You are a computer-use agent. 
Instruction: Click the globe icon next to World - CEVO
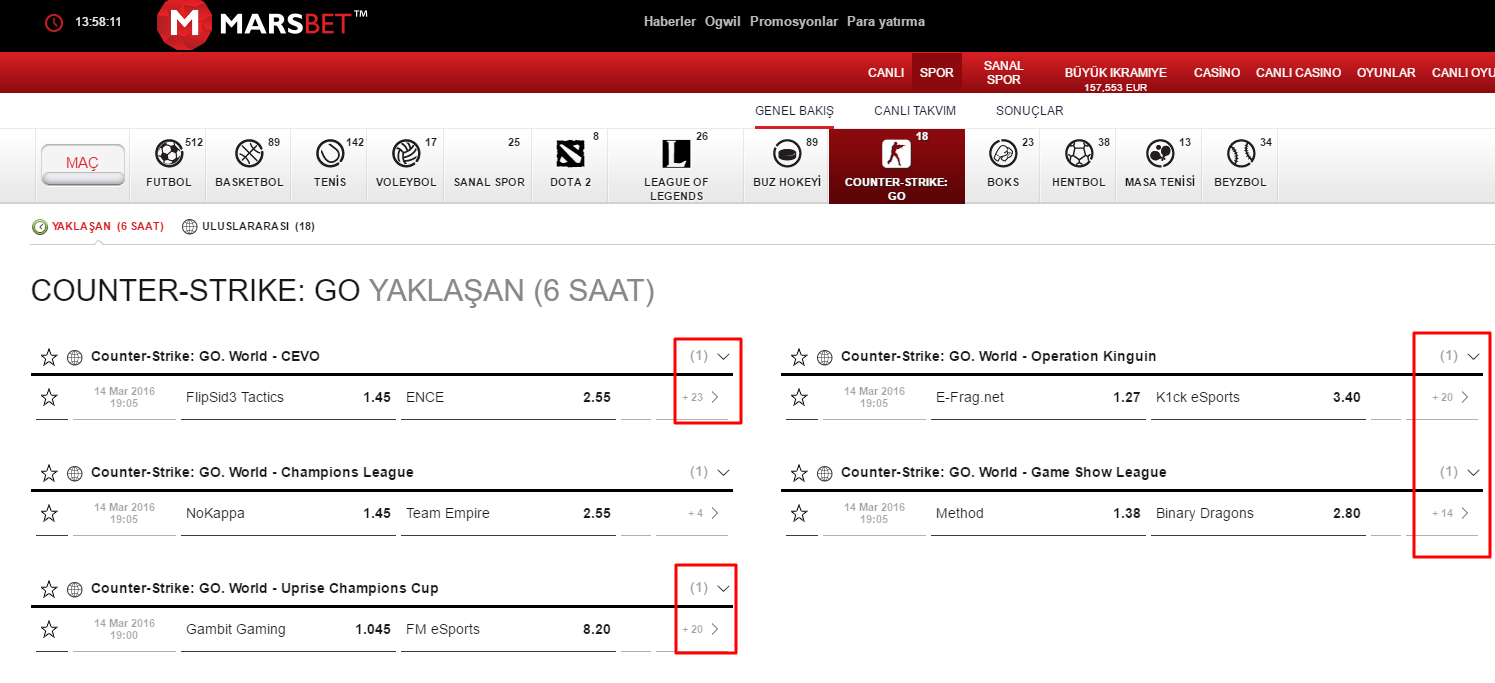click(74, 357)
